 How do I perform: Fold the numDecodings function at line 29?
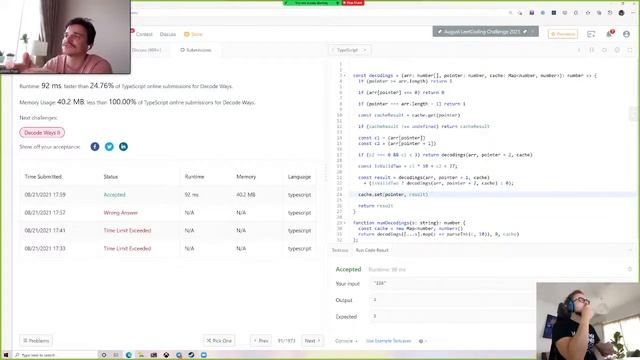coord(345,223)
